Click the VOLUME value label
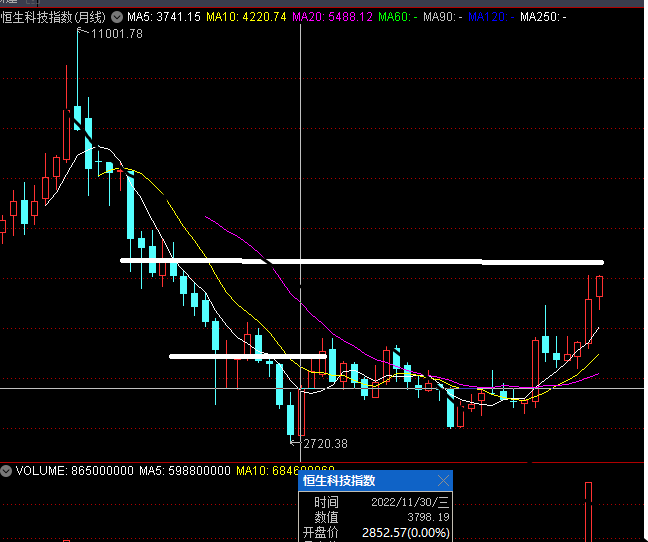 coord(72,470)
